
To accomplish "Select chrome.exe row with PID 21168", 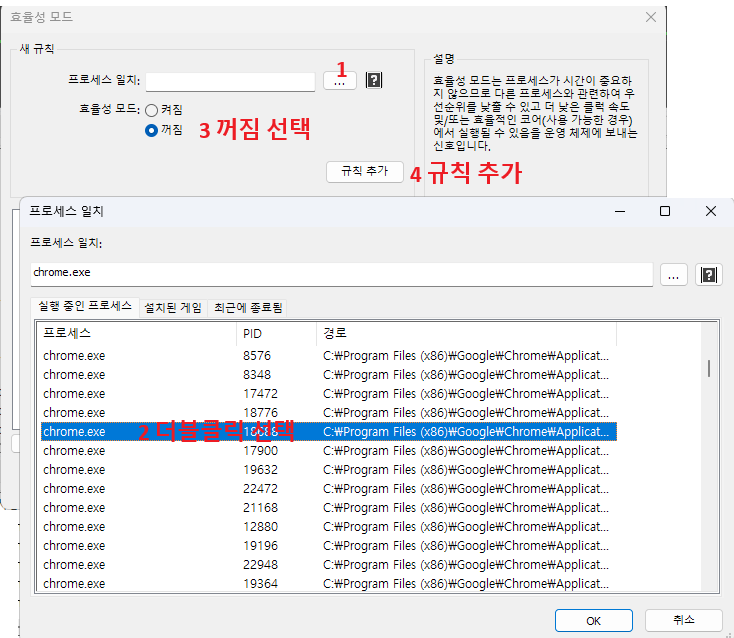I will [x=329, y=508].
